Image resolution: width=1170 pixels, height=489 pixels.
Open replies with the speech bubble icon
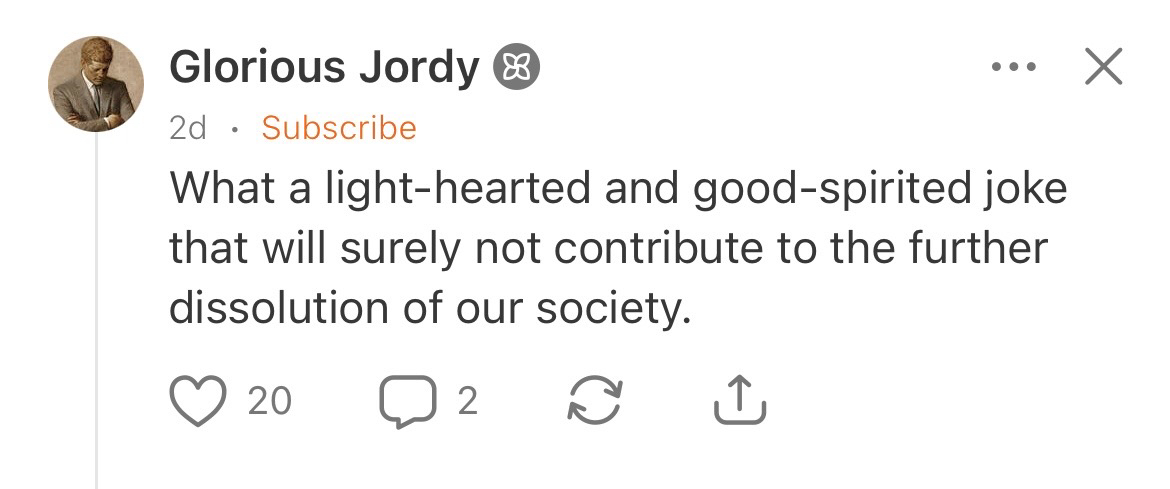pos(404,401)
